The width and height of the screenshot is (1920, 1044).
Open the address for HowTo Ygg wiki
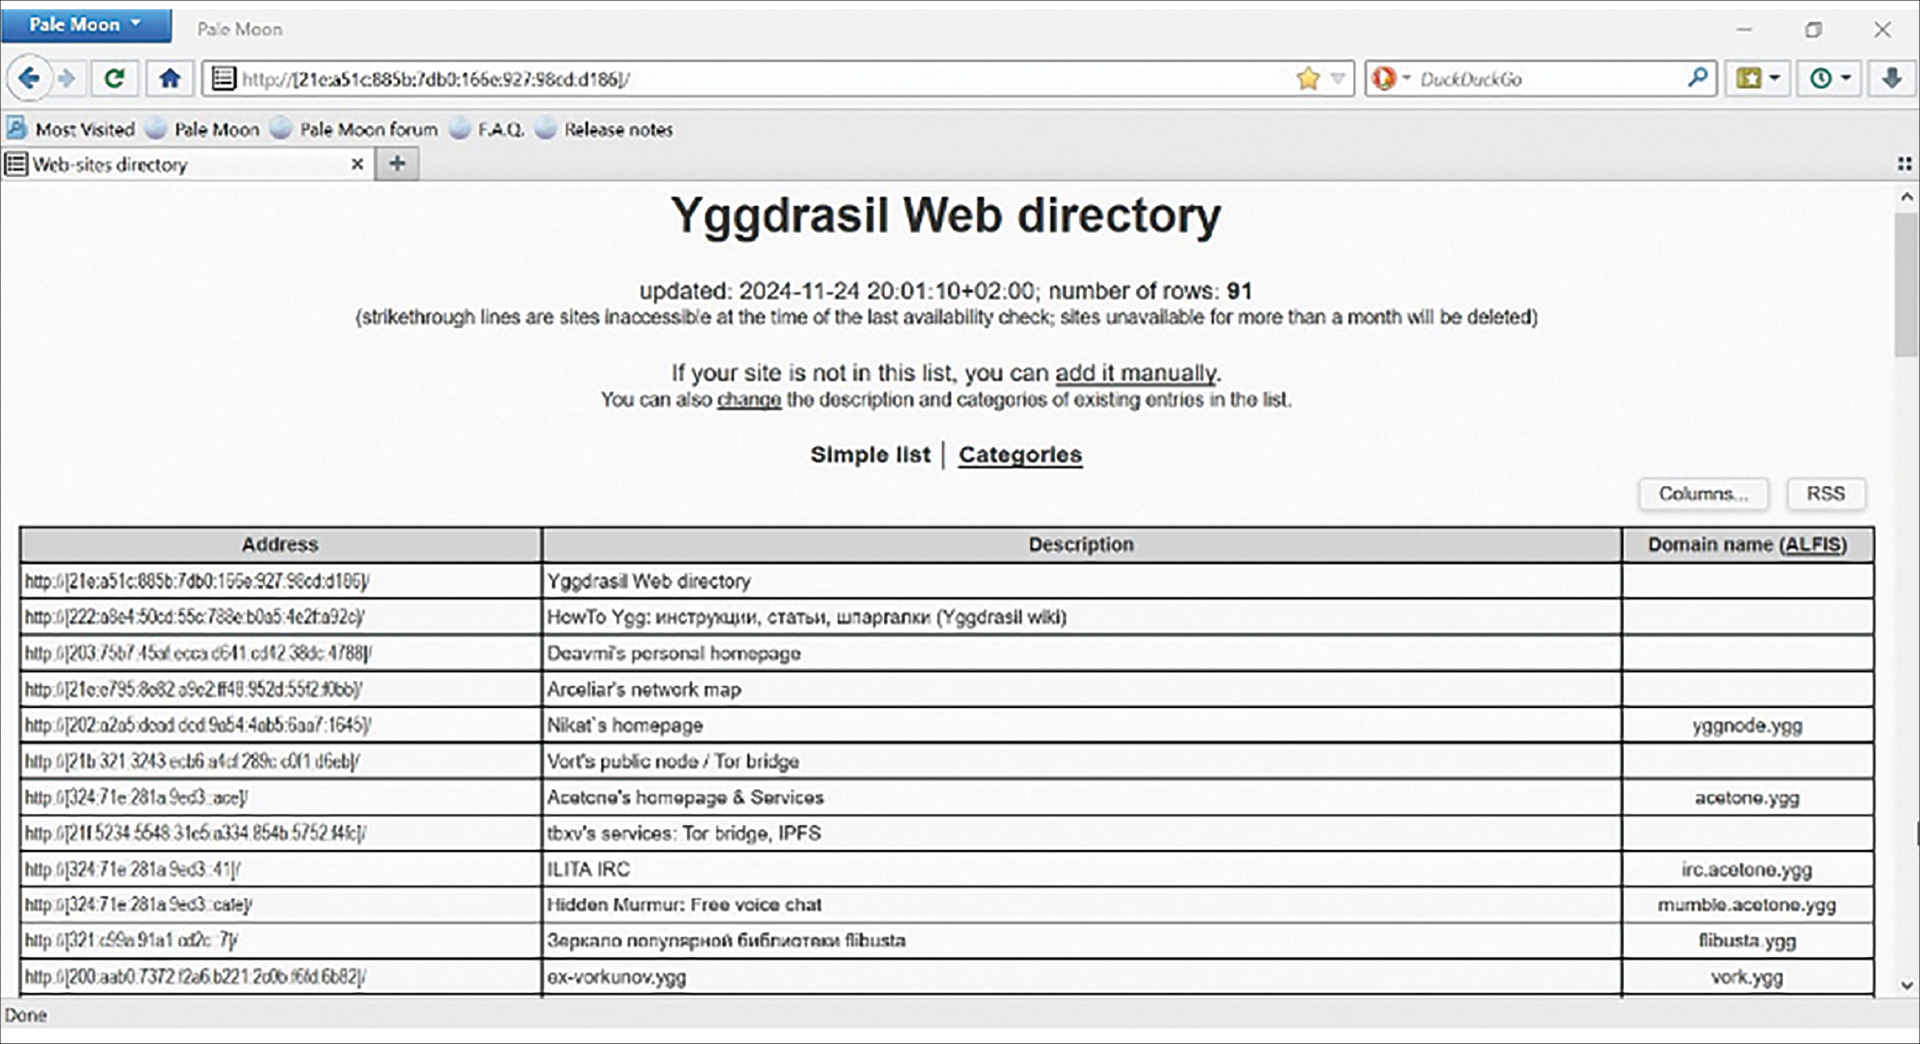click(195, 617)
